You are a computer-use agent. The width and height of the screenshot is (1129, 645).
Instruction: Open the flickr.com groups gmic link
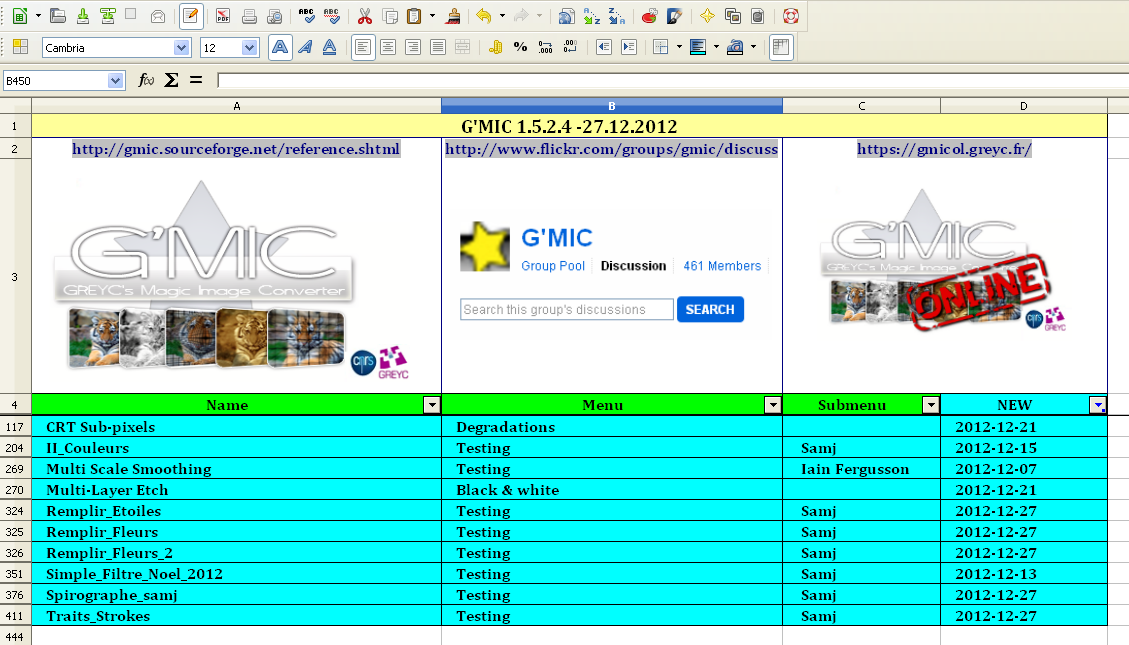tap(611, 149)
